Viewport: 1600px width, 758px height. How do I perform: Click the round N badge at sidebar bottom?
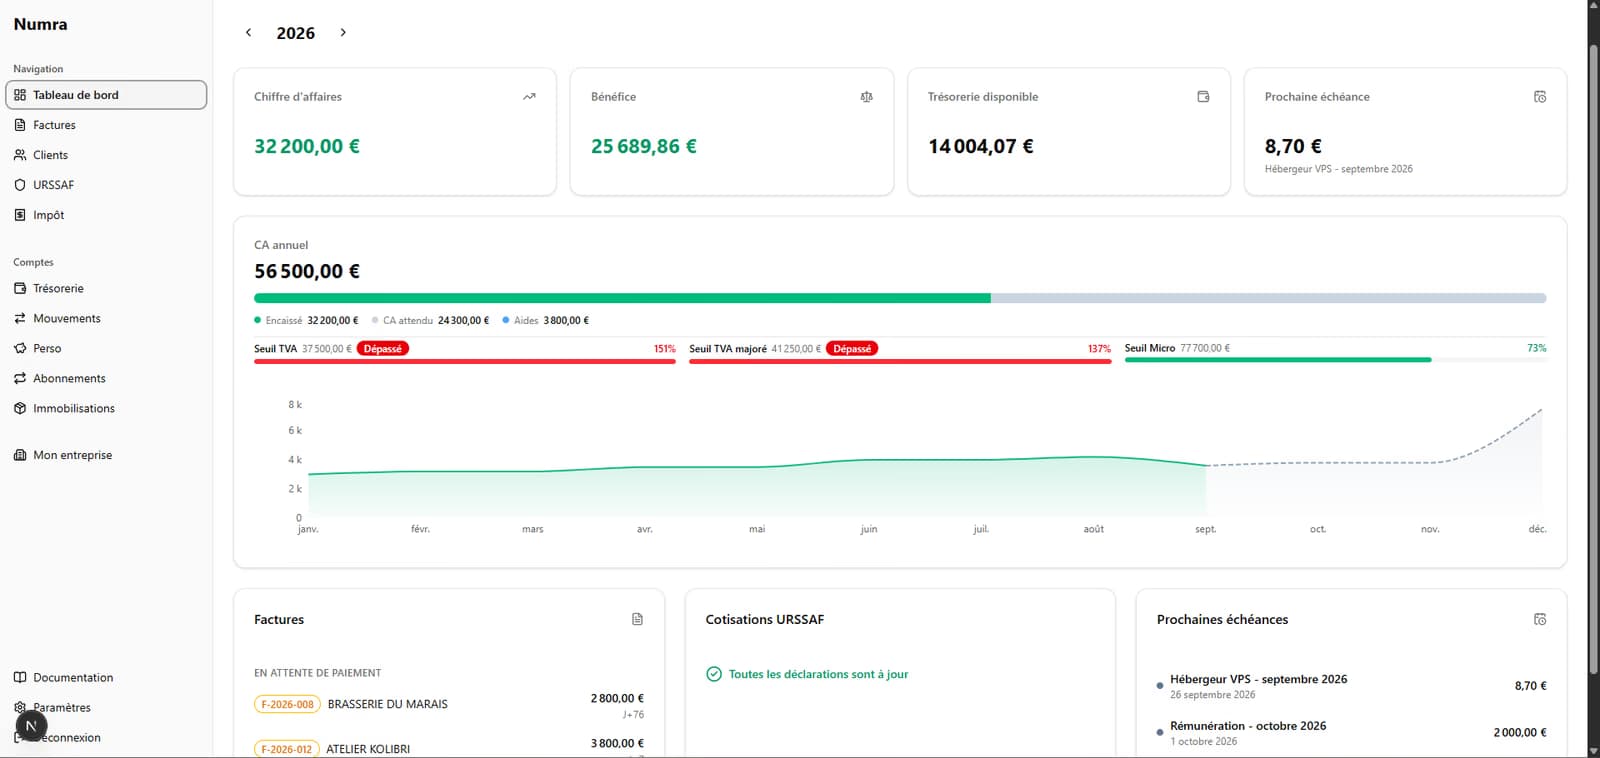[31, 726]
